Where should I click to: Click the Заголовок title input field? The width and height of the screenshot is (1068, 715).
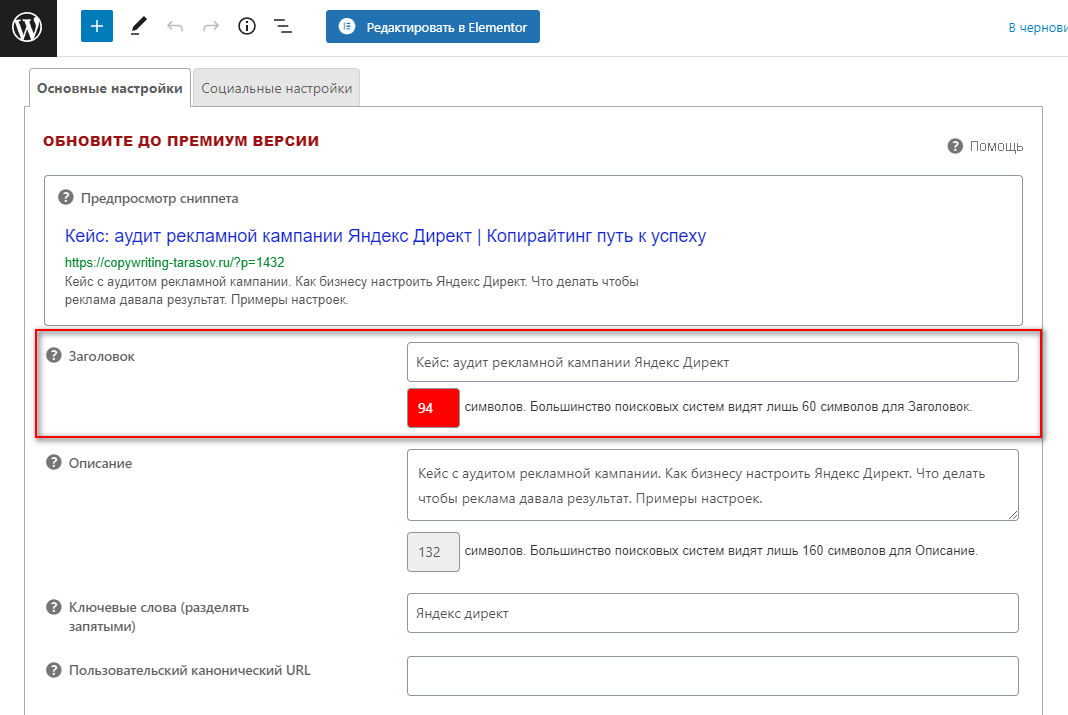click(712, 362)
